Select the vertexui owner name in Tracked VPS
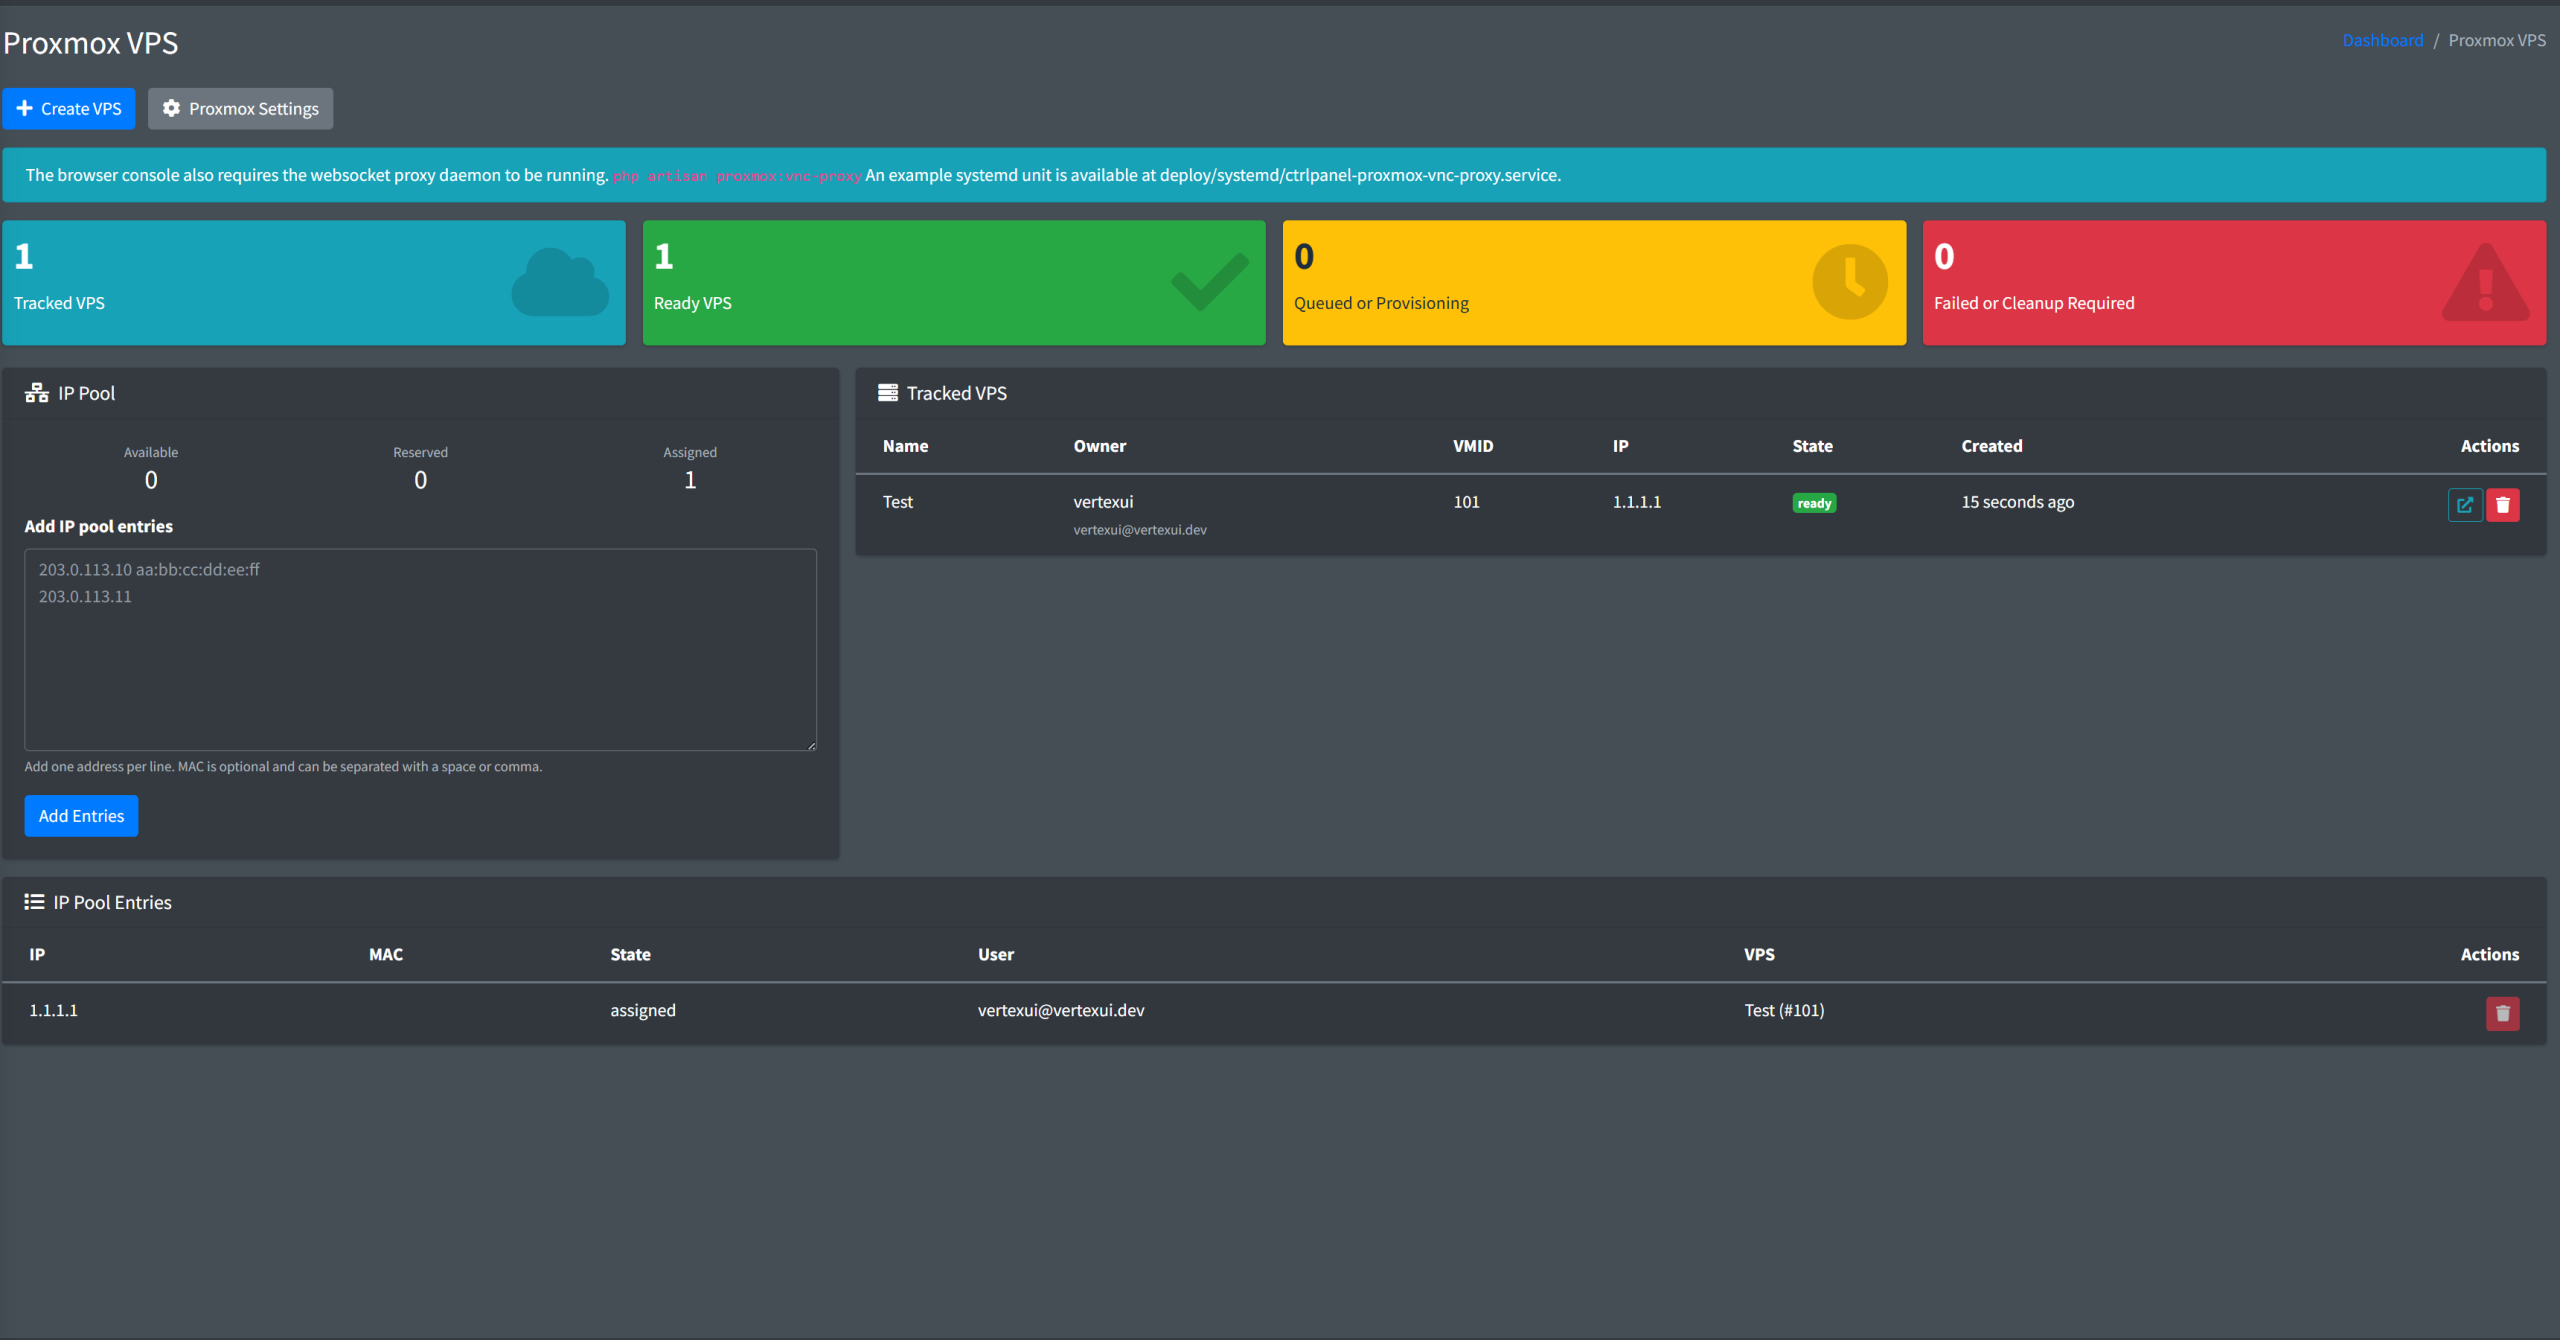This screenshot has height=1340, width=2560. pyautogui.click(x=1103, y=502)
